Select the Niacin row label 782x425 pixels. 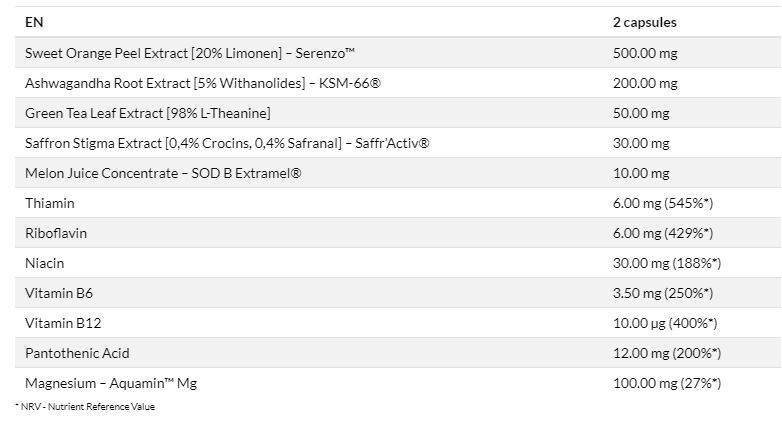(x=44, y=263)
